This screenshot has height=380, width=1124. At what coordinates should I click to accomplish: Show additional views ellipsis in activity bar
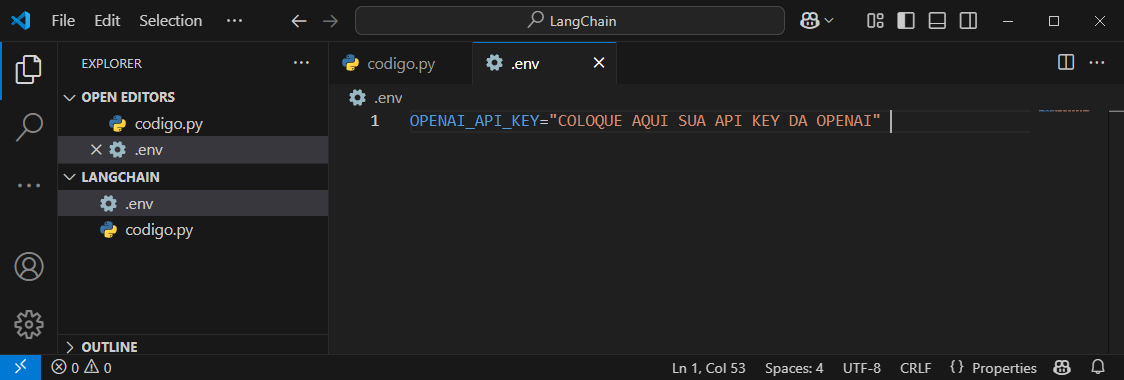(29, 186)
